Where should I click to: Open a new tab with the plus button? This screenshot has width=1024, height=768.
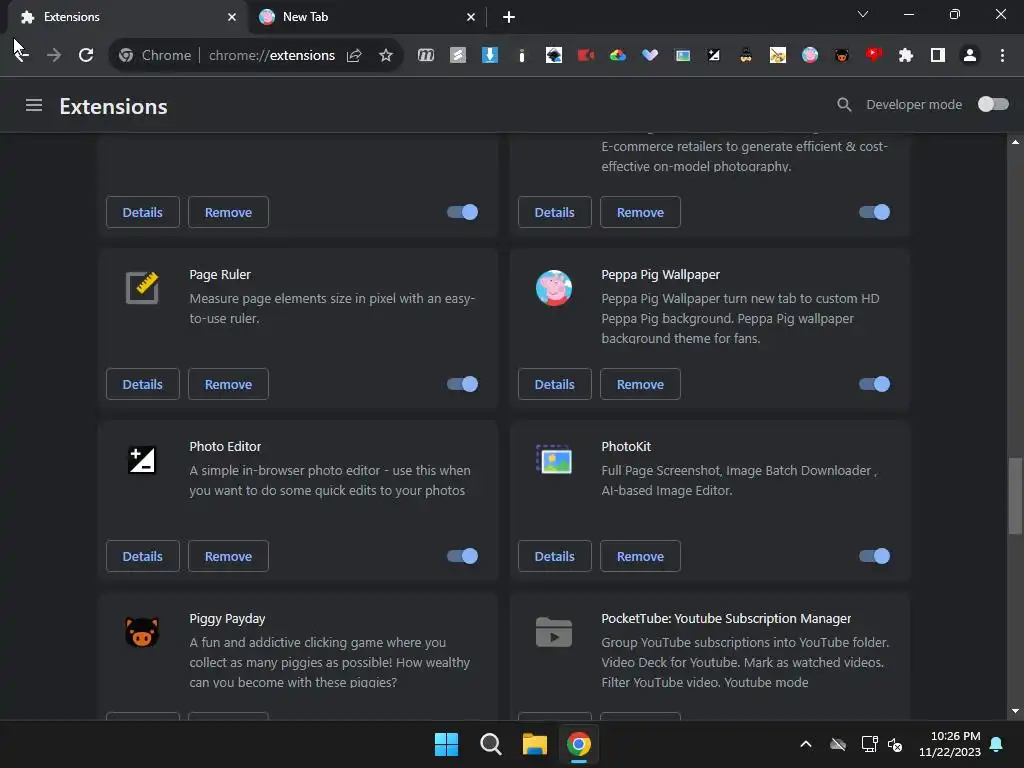coord(509,17)
